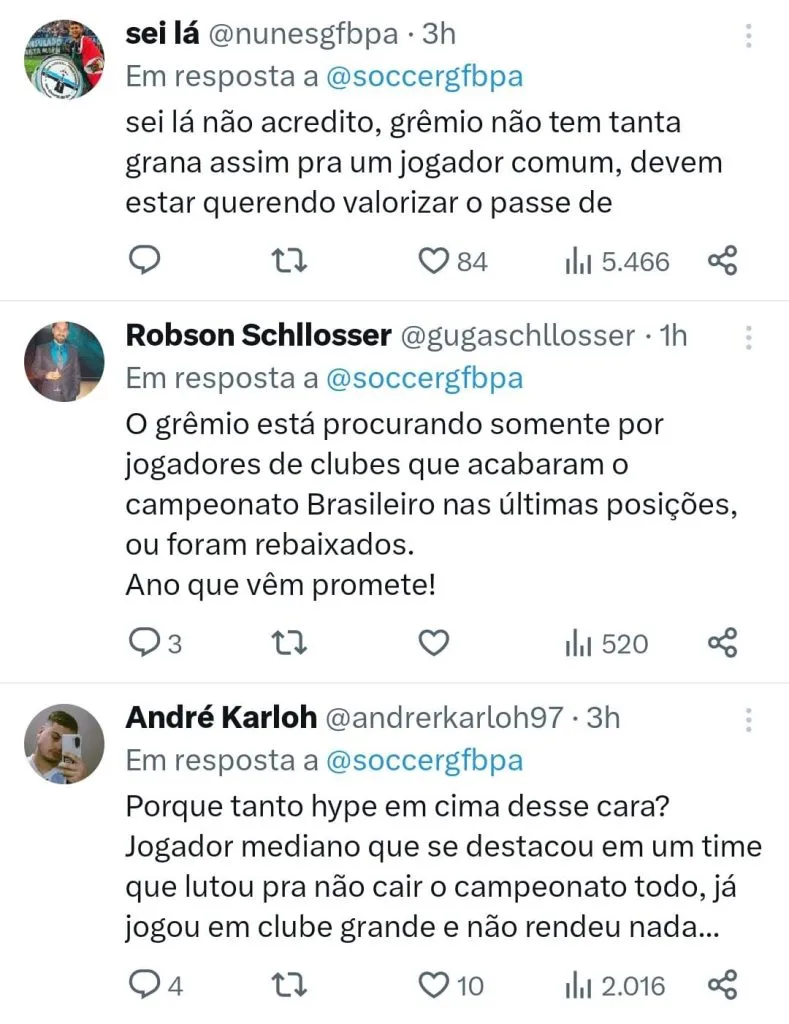View analytics showing 5.466 views
Screen dimensions: 789x1024
[578, 261]
